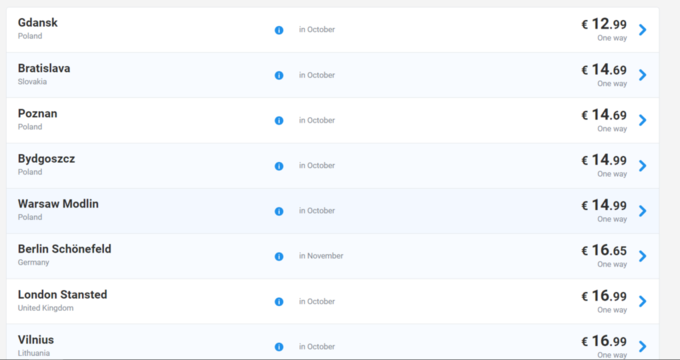The image size is (680, 360).
Task: Click 'in October' in Bydgoszcz row
Action: (317, 165)
